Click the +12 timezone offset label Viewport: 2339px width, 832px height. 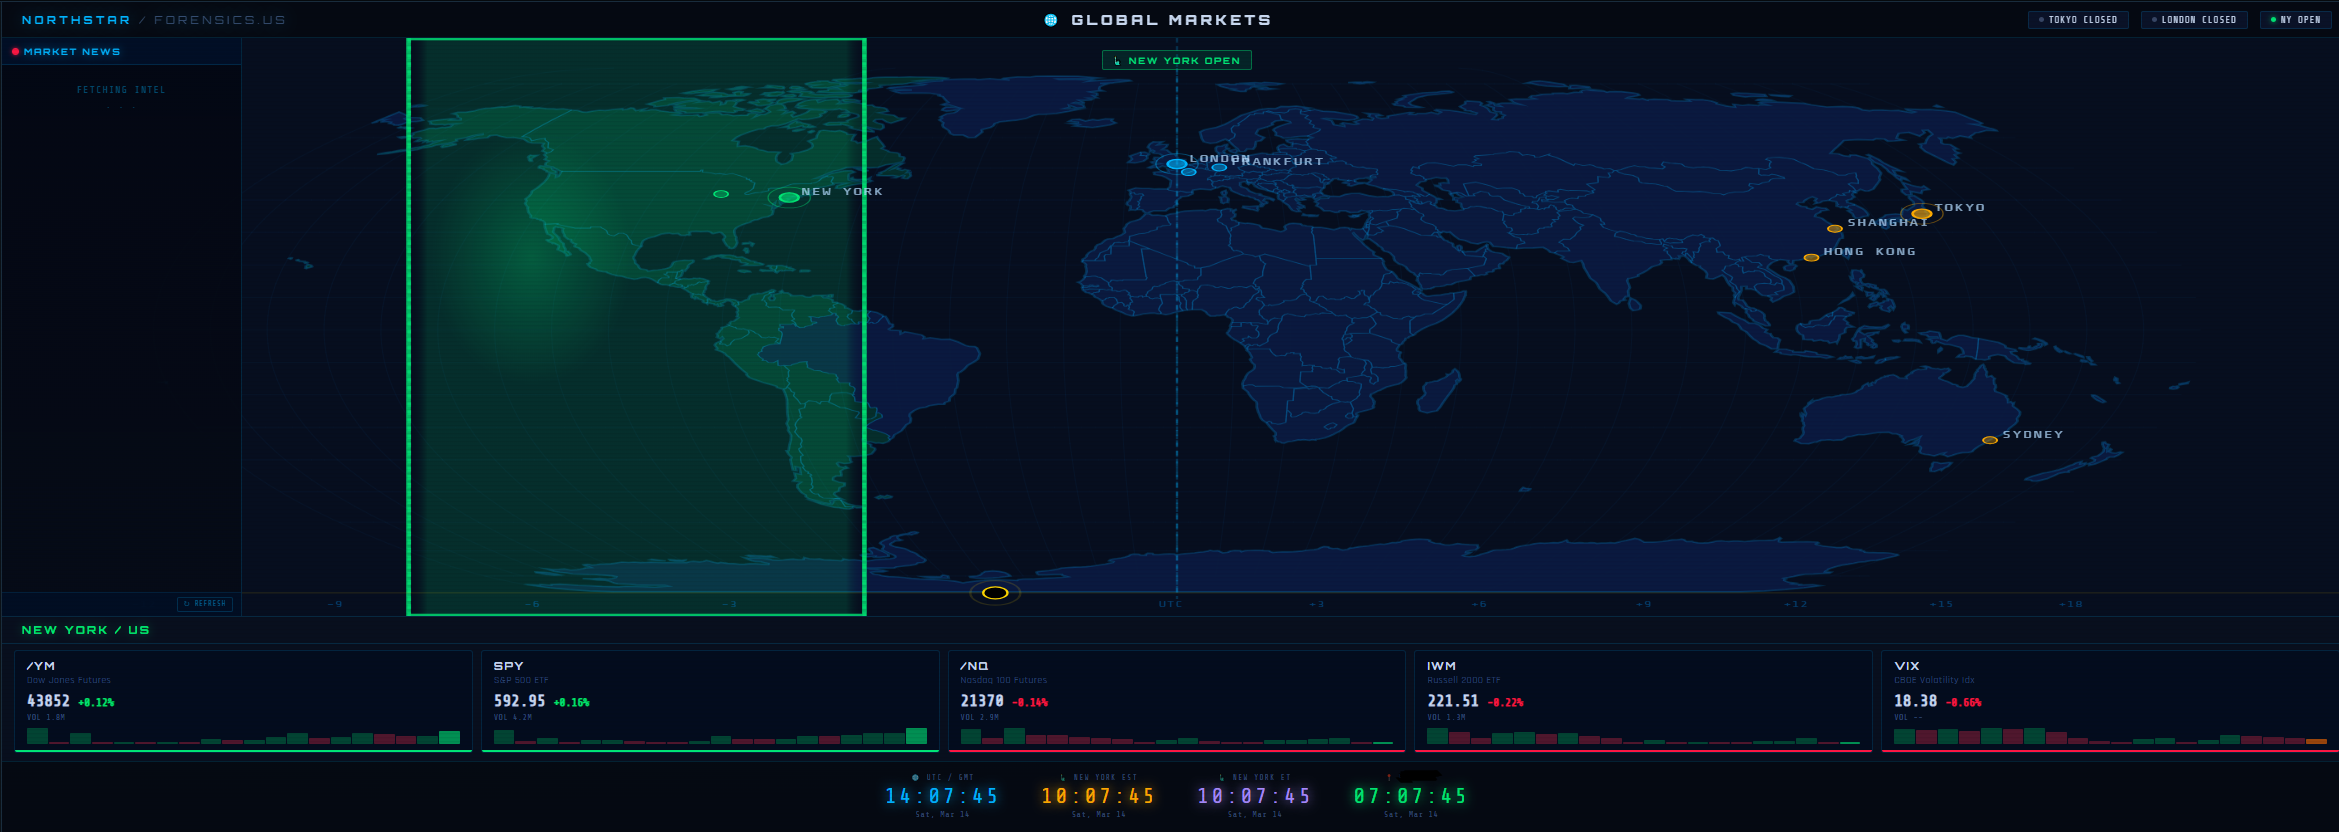point(1796,604)
